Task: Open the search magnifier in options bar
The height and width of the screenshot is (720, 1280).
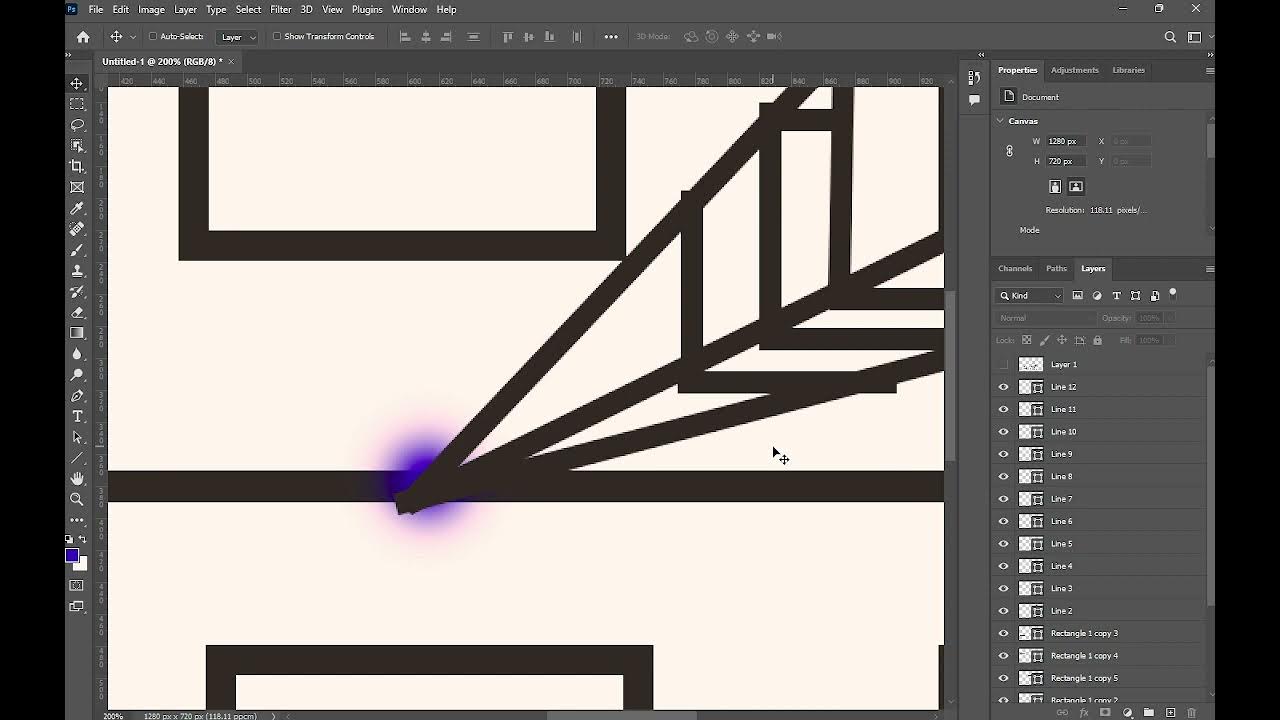Action: click(1170, 37)
